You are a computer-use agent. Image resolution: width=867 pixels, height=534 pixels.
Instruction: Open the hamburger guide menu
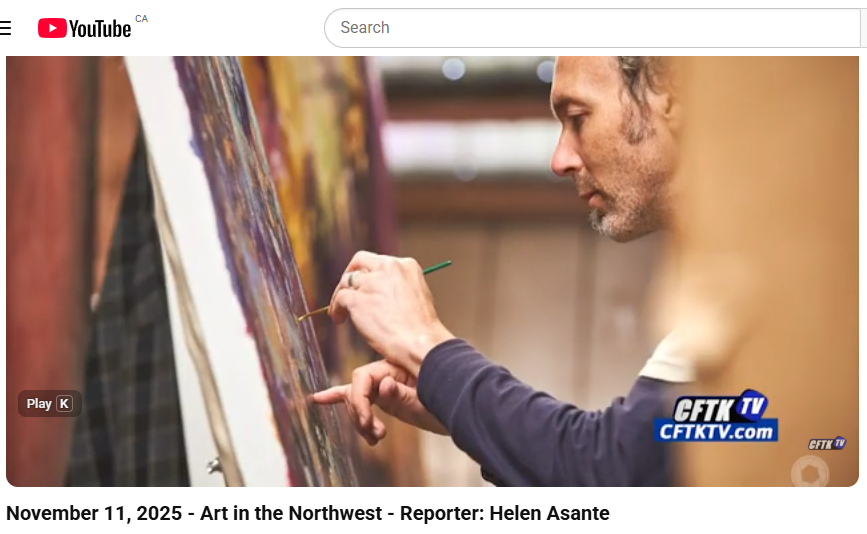tap(6, 28)
